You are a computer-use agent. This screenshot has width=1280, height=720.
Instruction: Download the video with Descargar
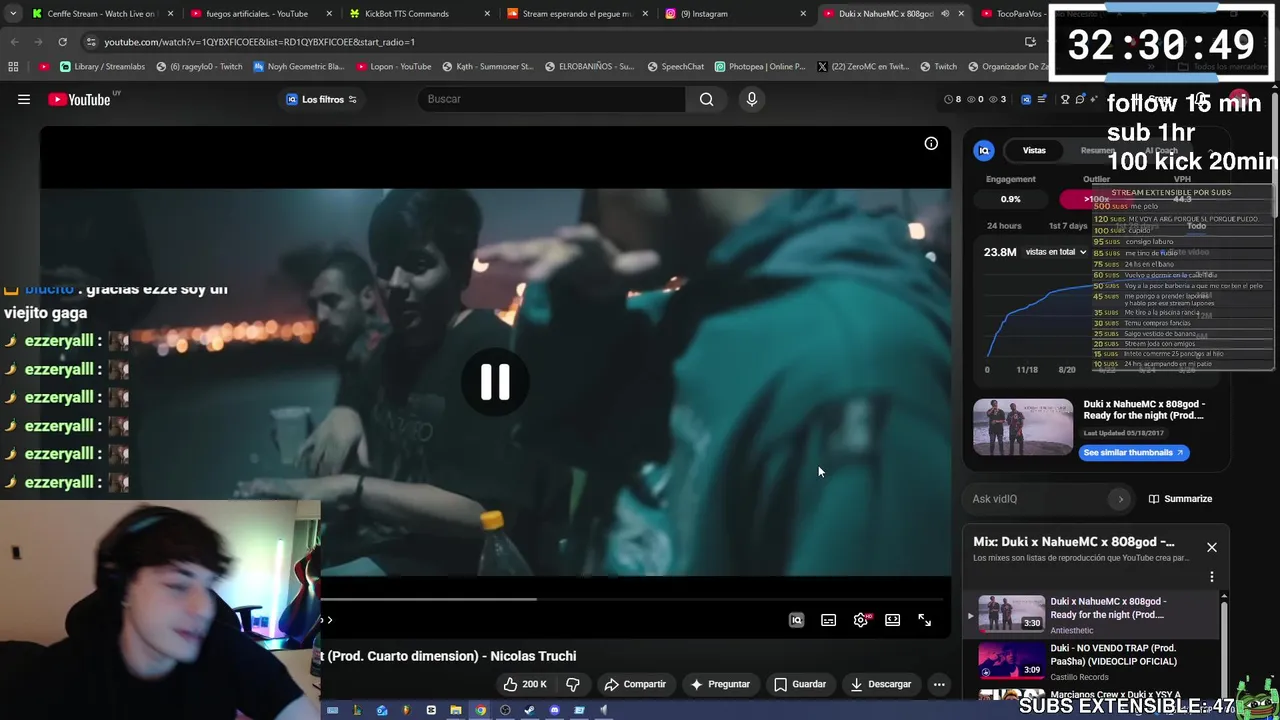click(881, 684)
